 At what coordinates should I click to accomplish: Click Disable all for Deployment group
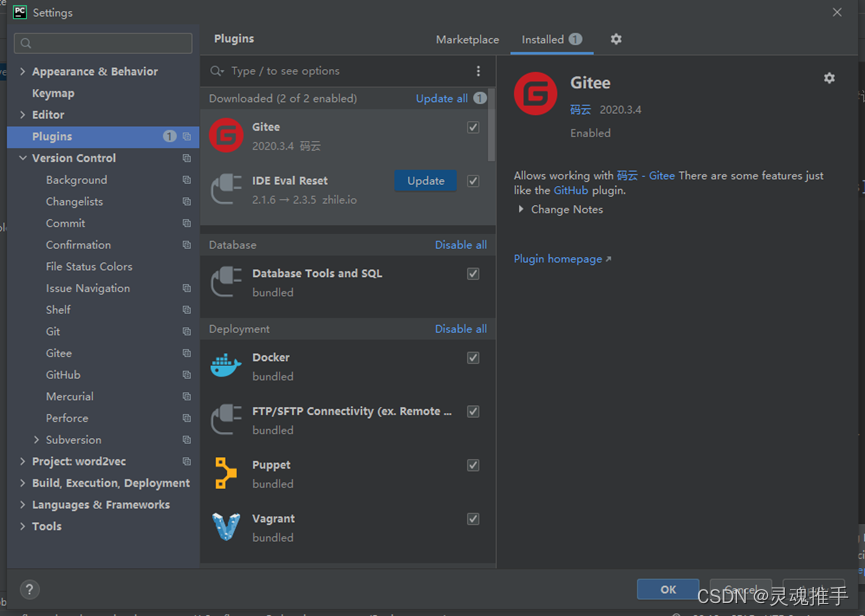tap(461, 329)
